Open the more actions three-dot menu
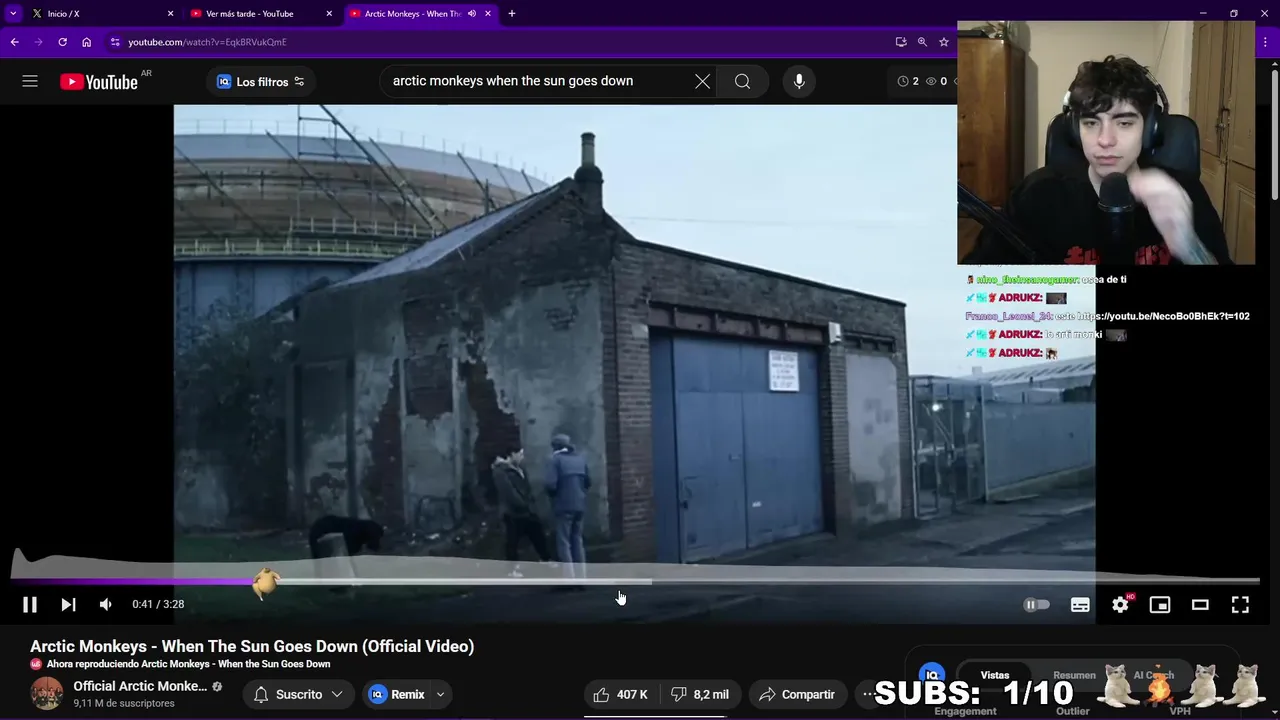The width and height of the screenshot is (1280, 720). (868, 694)
